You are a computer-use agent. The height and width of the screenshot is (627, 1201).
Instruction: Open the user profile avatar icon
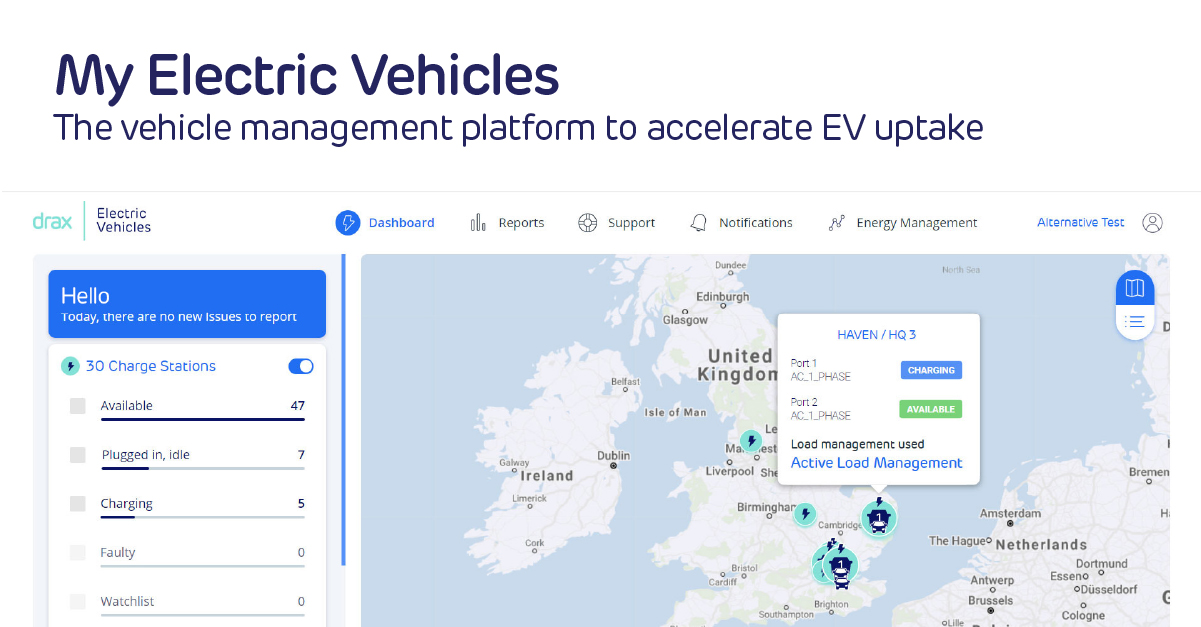tap(1152, 223)
